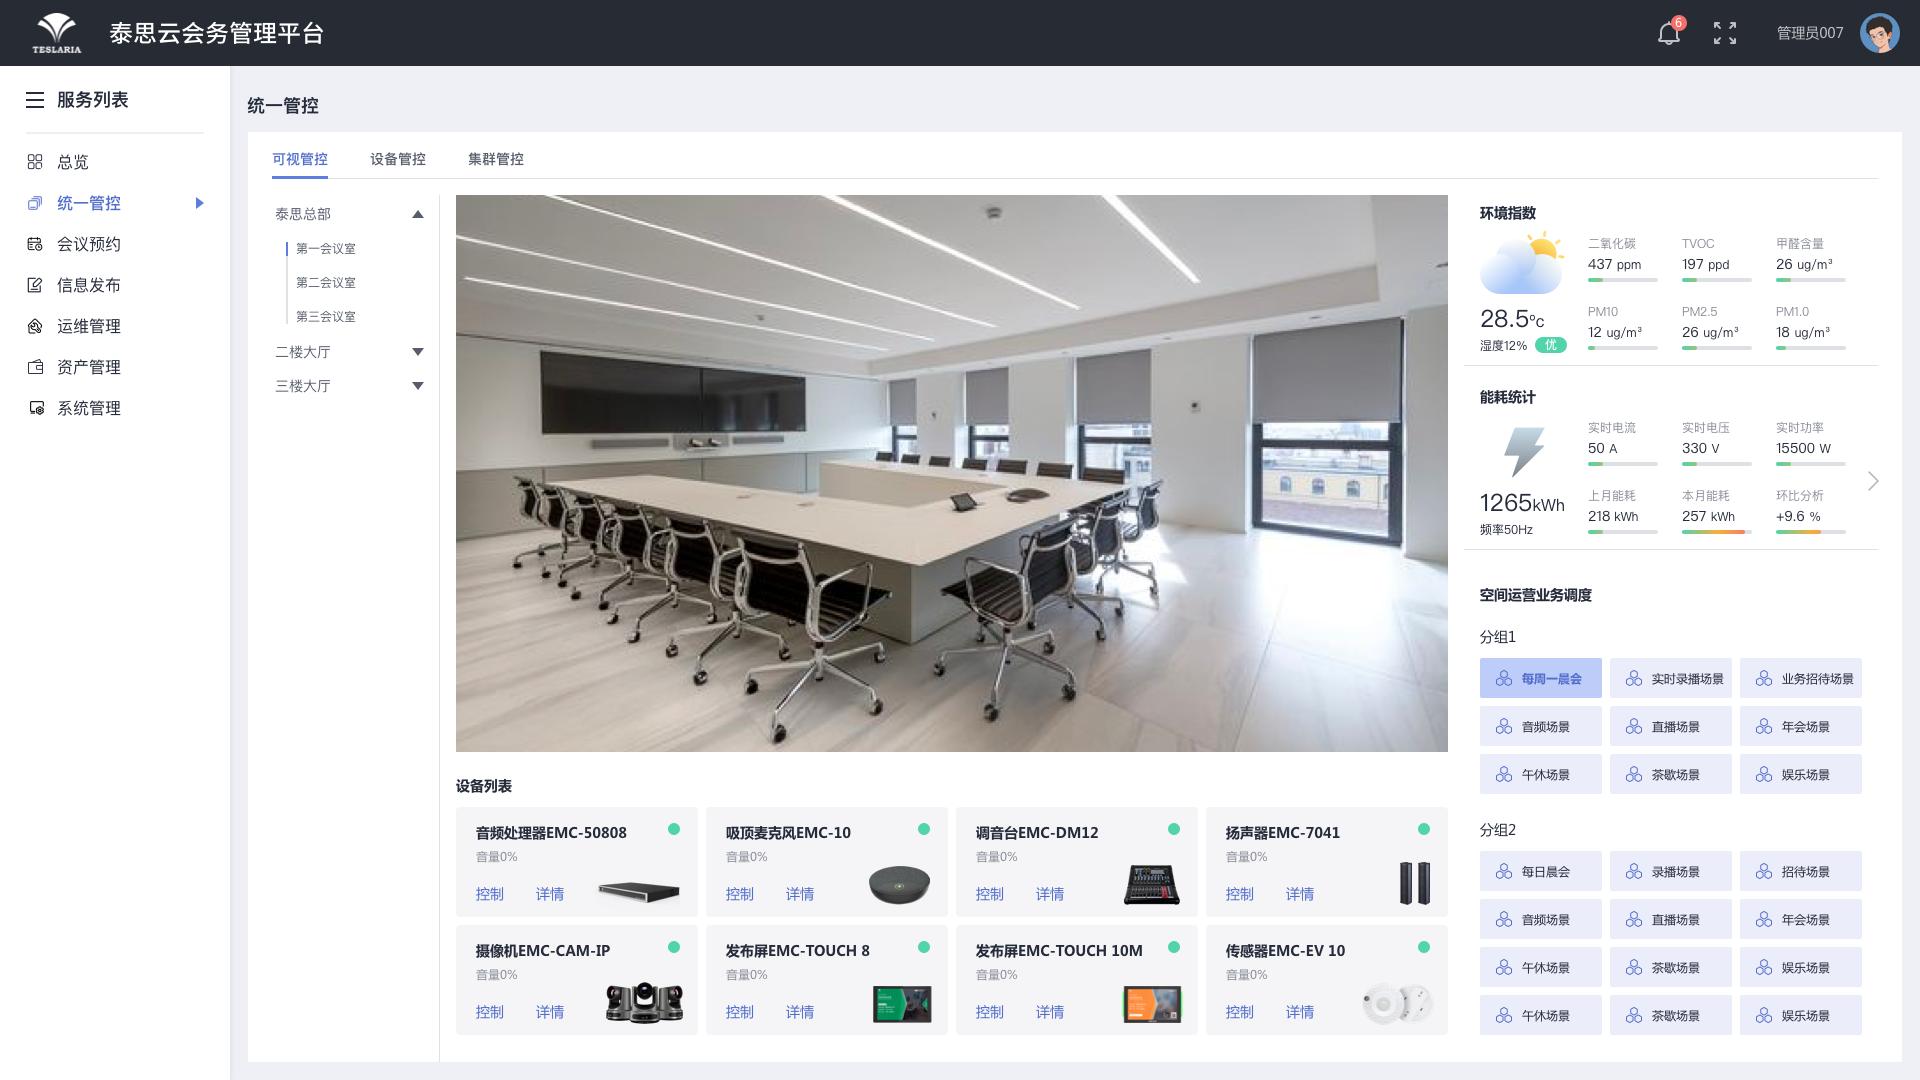The width and height of the screenshot is (1920, 1080).
Task: Switch to 设备管控 tab
Action: point(397,159)
